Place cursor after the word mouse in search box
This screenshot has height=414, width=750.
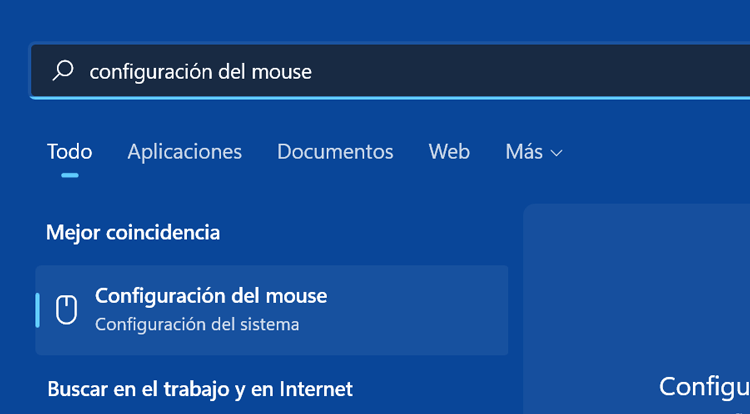pos(313,71)
